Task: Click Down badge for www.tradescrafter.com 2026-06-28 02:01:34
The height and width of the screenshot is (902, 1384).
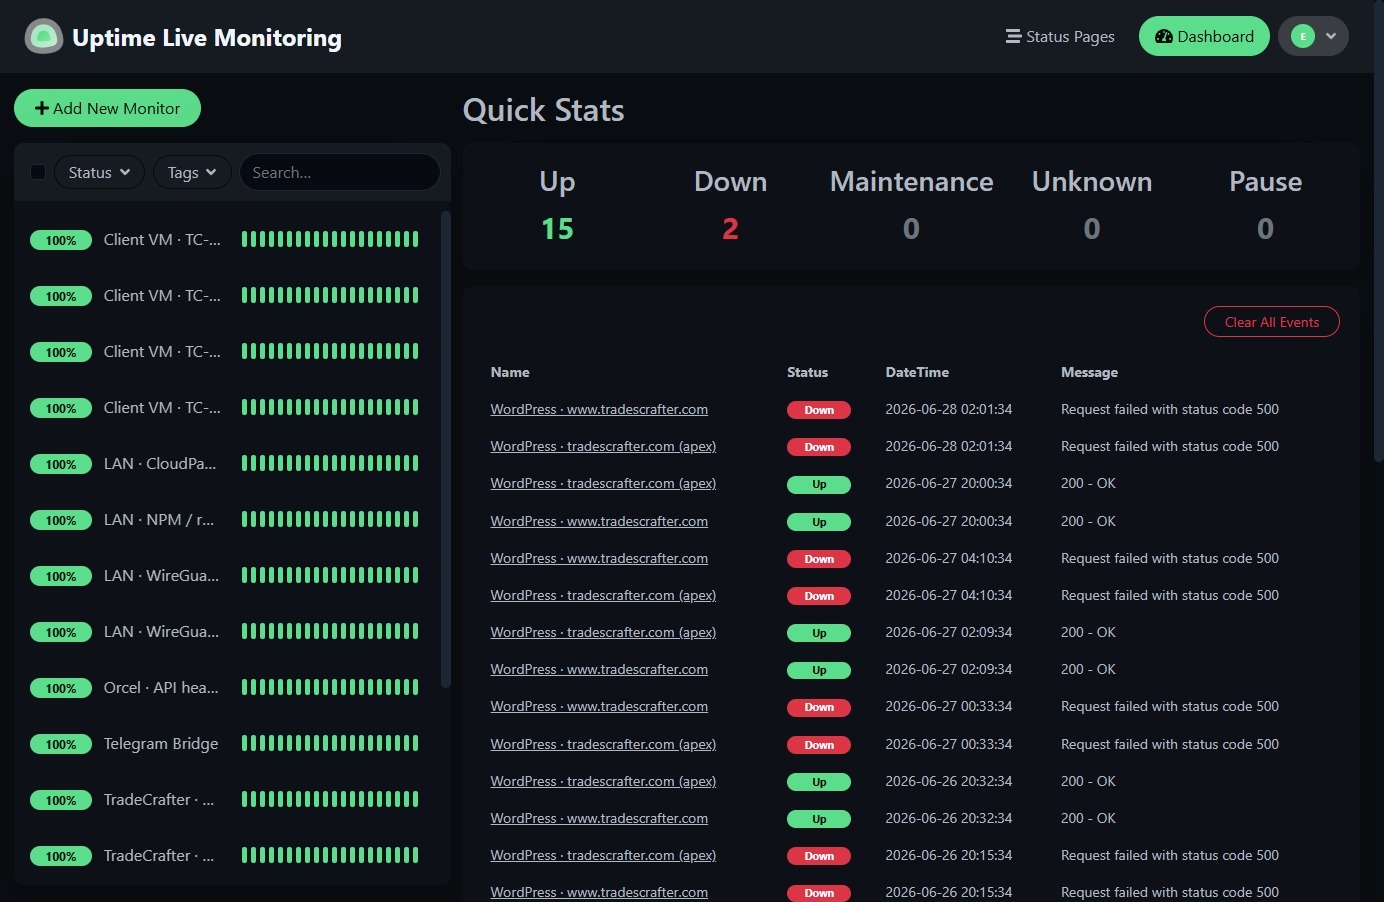Action: coord(819,410)
